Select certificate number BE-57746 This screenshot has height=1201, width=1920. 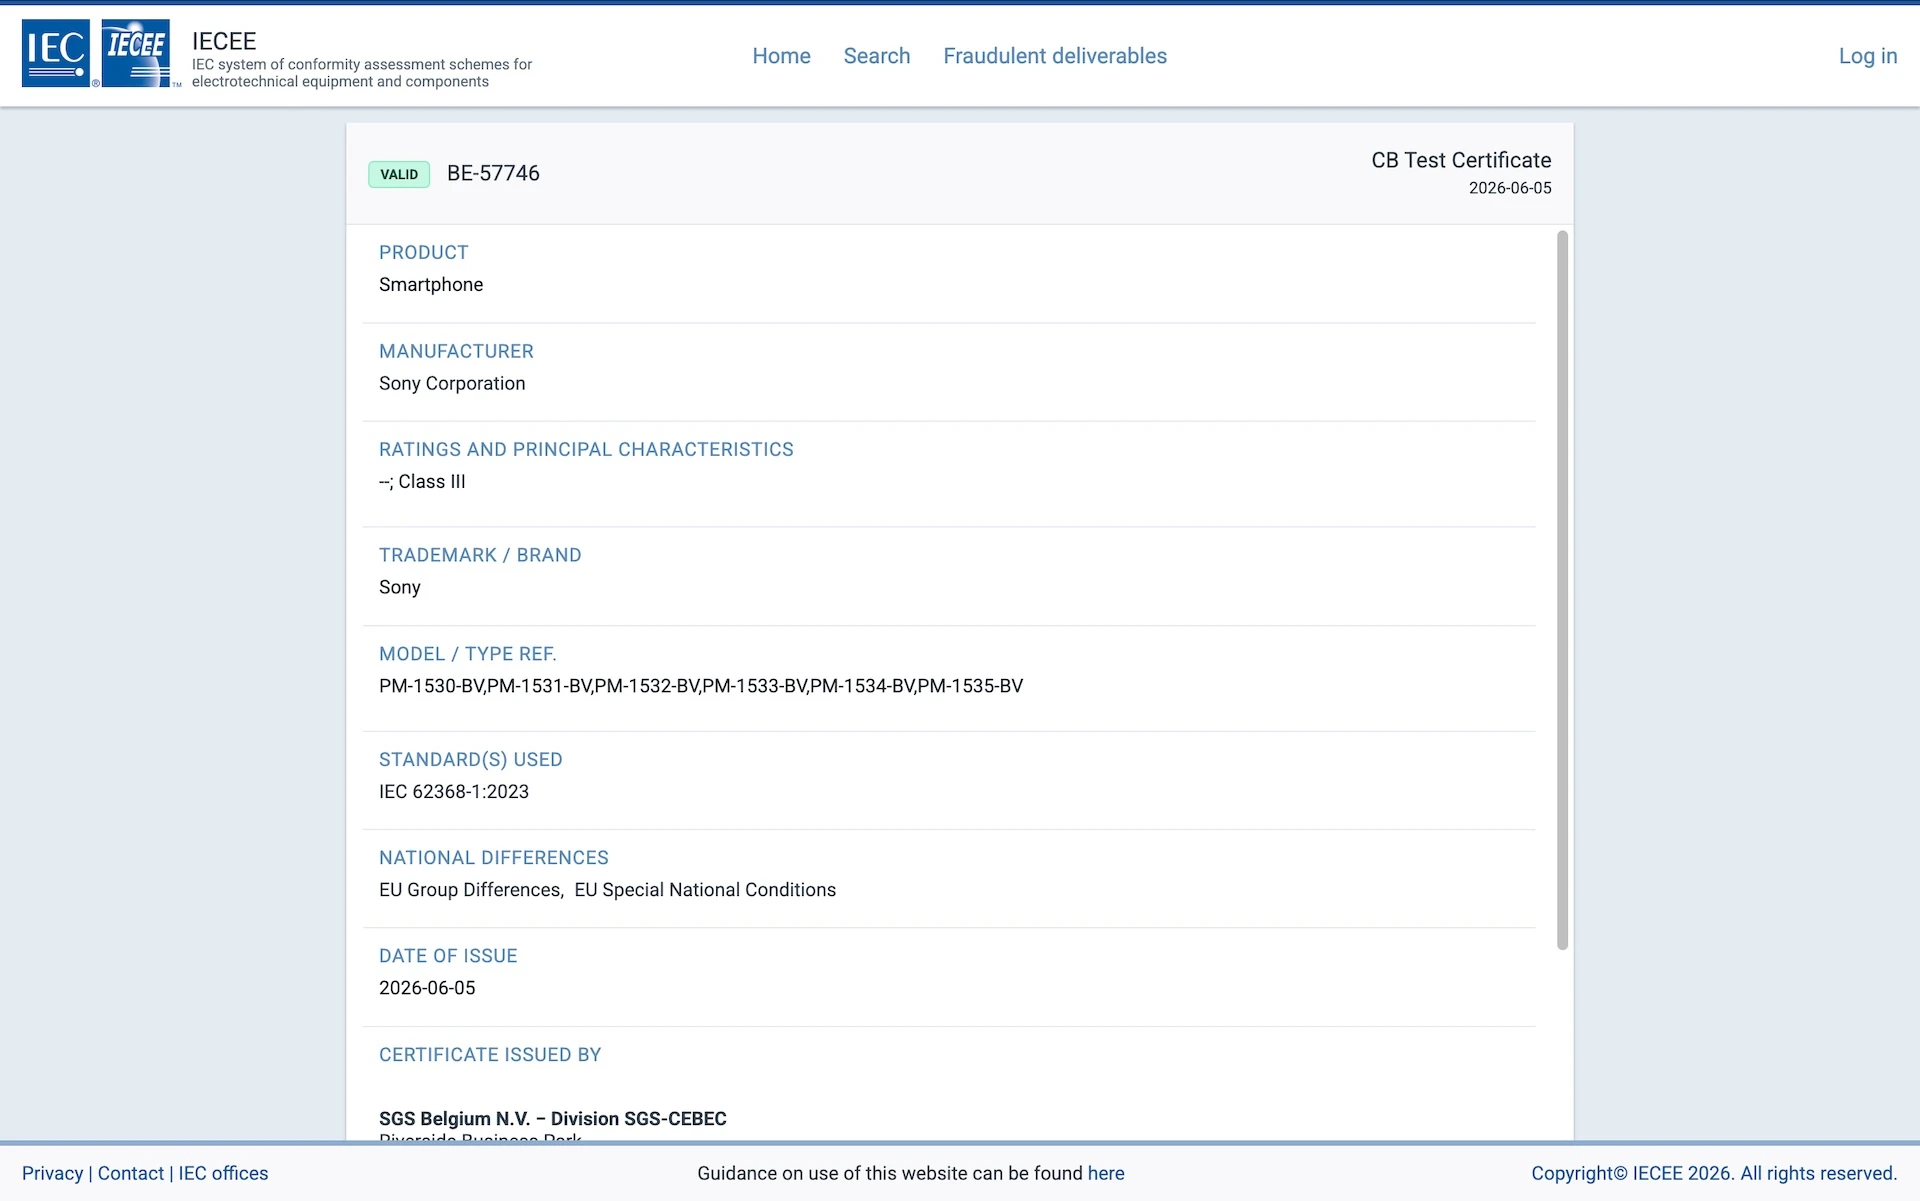pos(493,173)
